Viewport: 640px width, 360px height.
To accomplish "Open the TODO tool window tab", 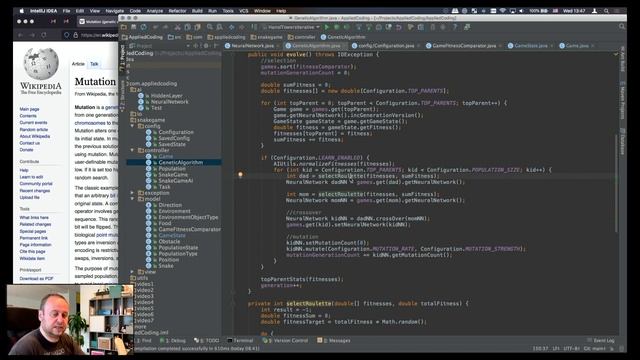I will click(207, 340).
